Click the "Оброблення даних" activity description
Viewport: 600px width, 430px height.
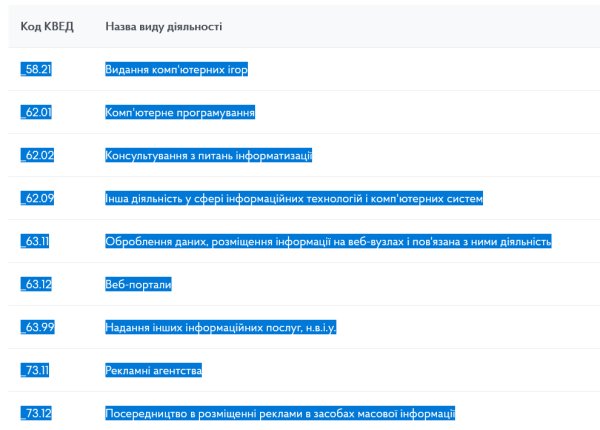328,242
